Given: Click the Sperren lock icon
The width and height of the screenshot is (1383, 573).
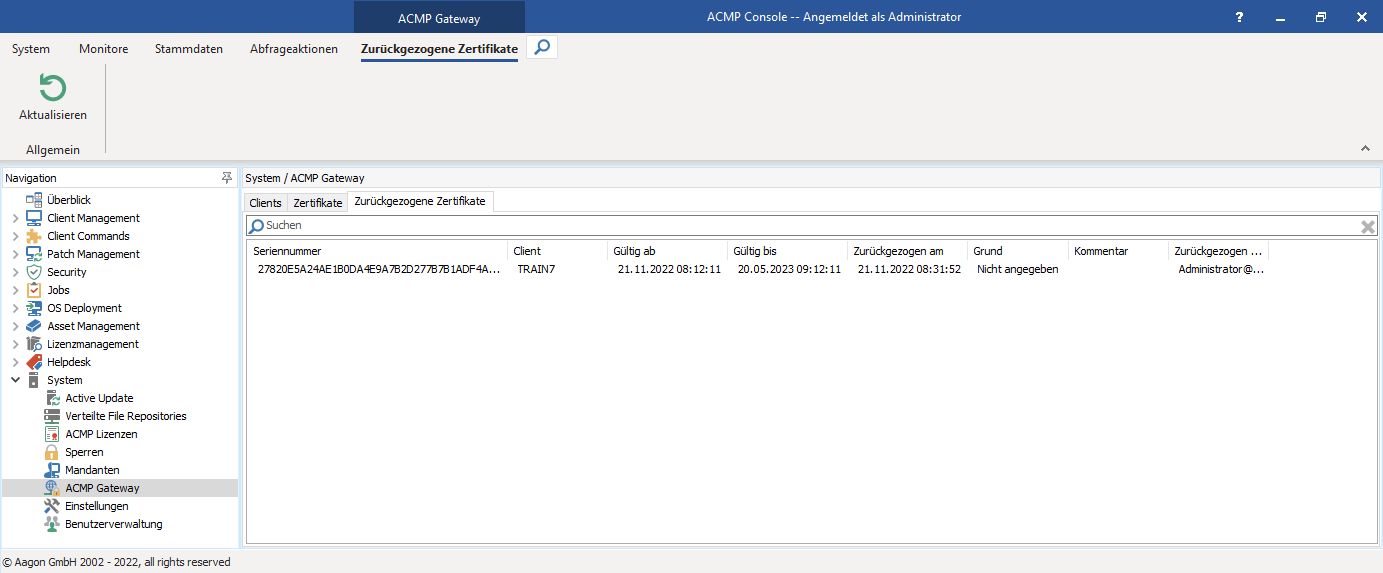Looking at the screenshot, I should pyautogui.click(x=52, y=452).
